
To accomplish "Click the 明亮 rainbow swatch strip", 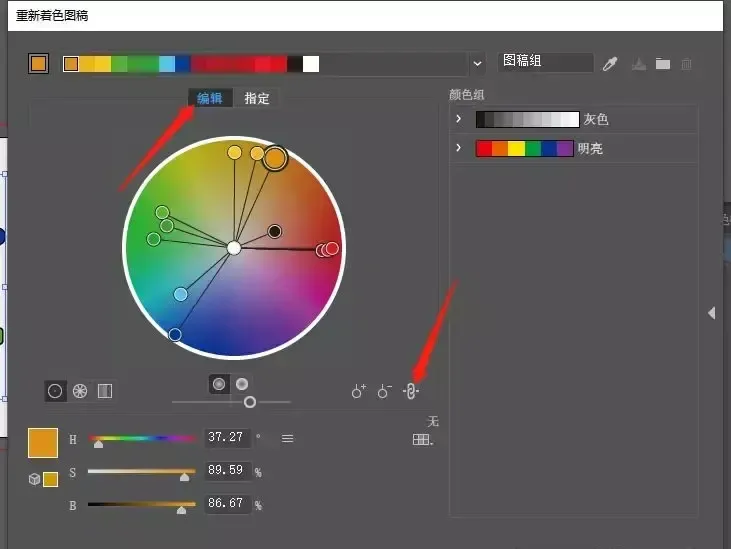I will coord(524,148).
